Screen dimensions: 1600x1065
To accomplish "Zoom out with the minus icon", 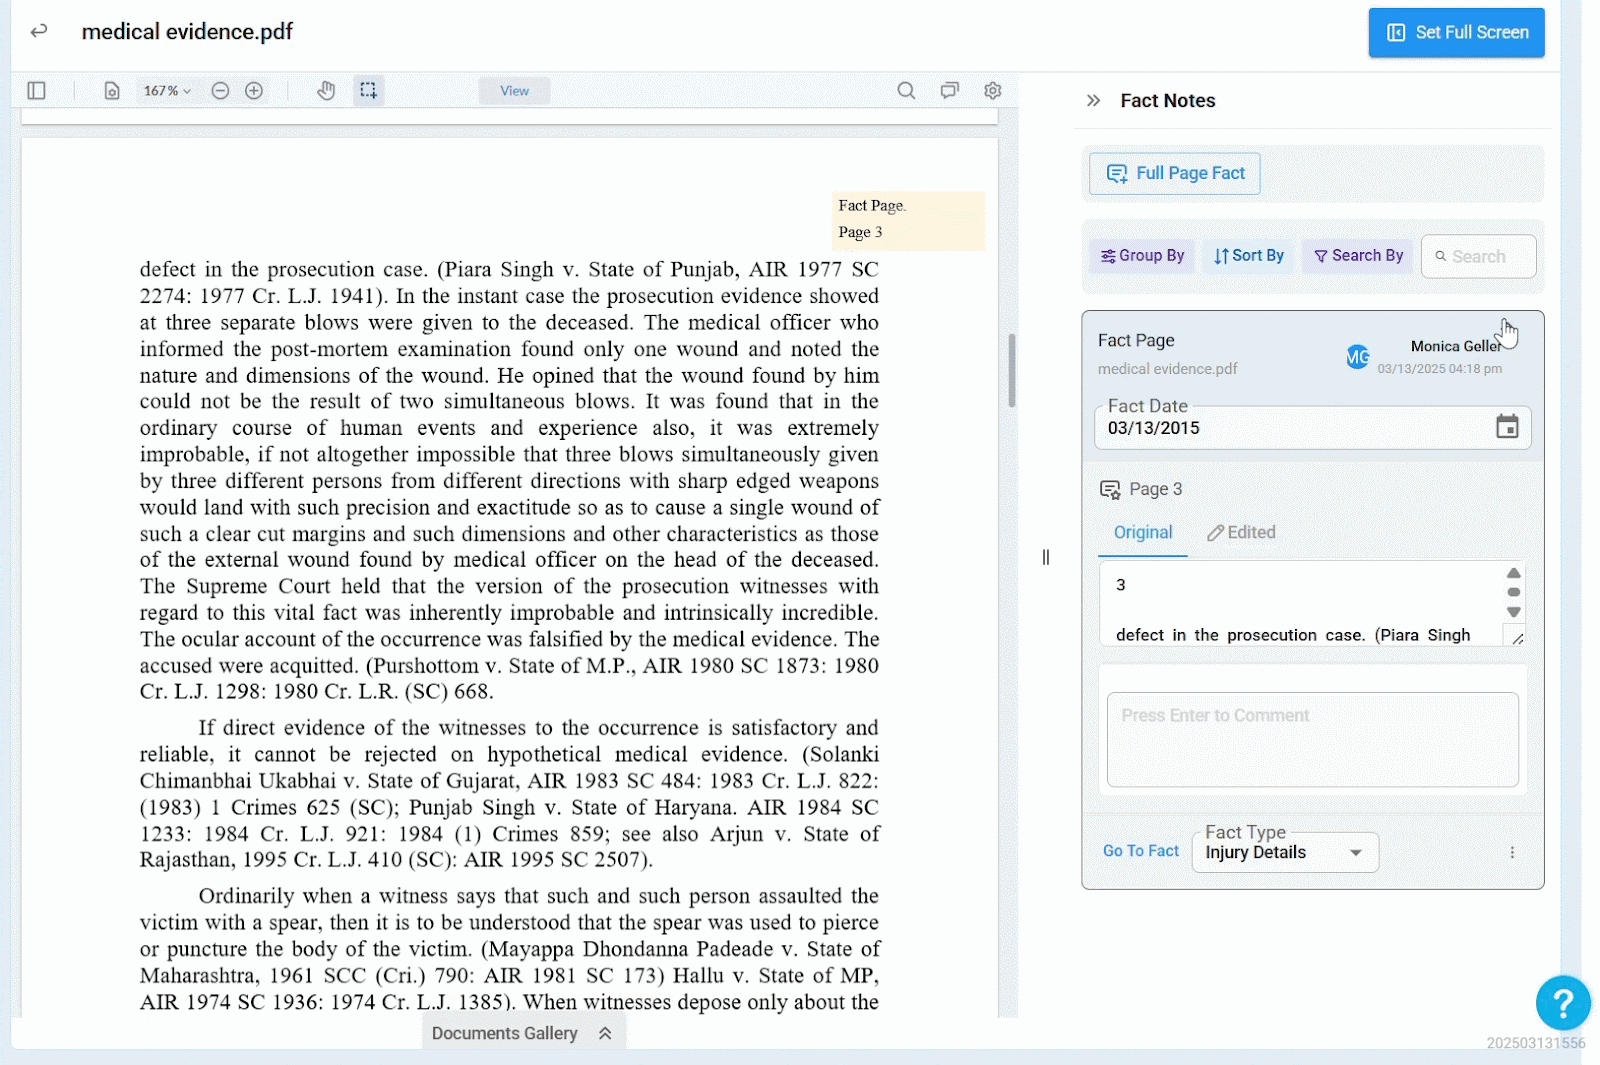I will (221, 91).
